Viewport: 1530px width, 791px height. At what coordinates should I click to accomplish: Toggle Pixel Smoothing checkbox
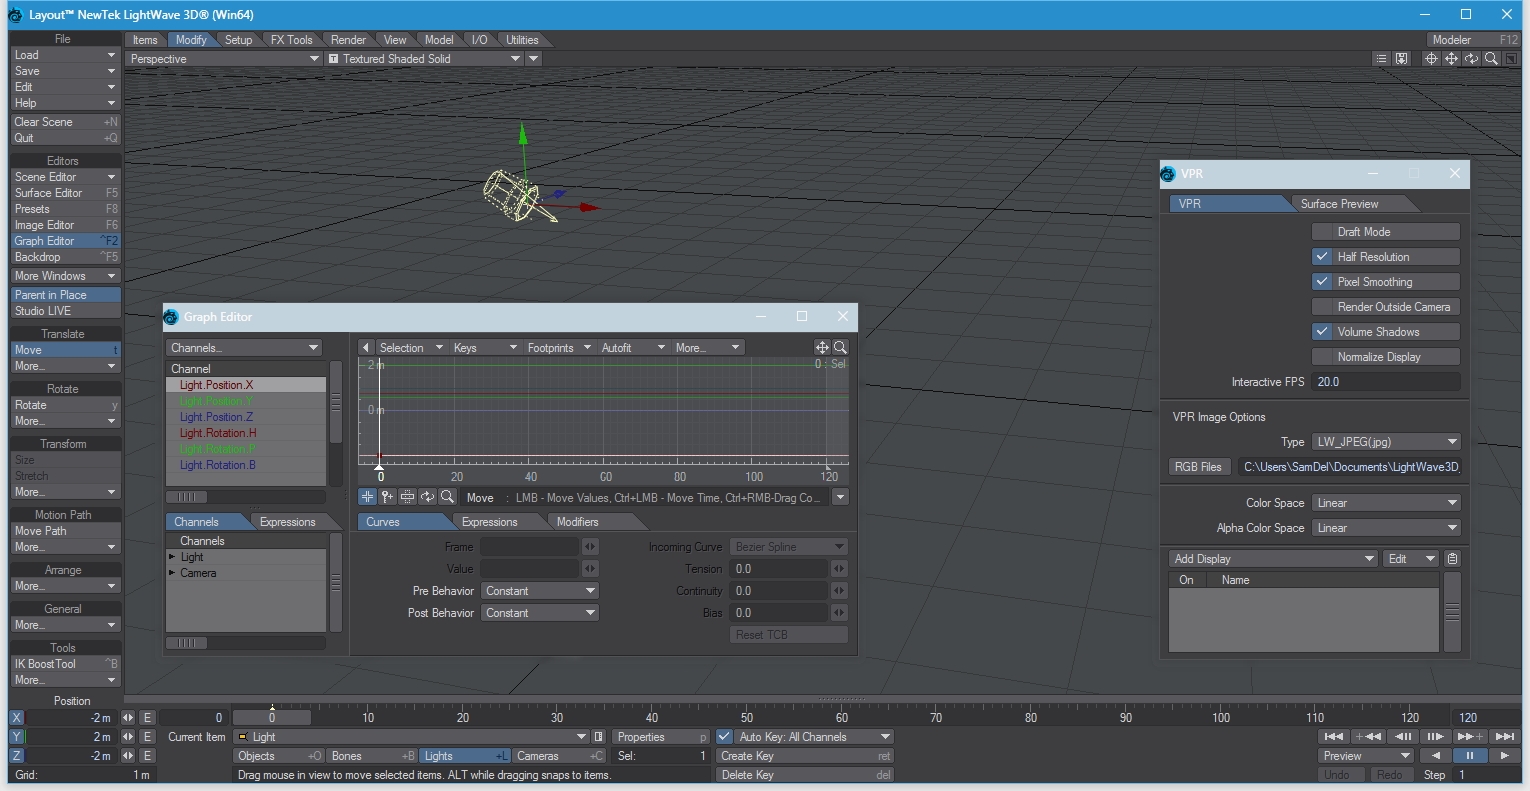[1386, 282]
